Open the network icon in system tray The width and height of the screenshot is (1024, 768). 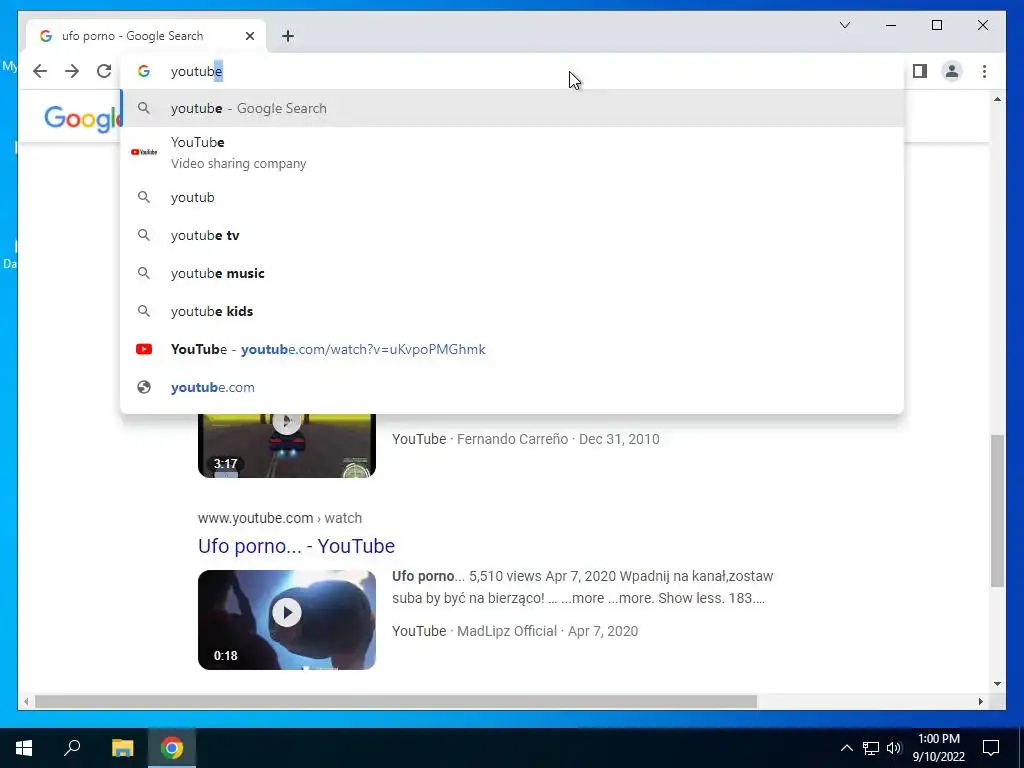871,748
